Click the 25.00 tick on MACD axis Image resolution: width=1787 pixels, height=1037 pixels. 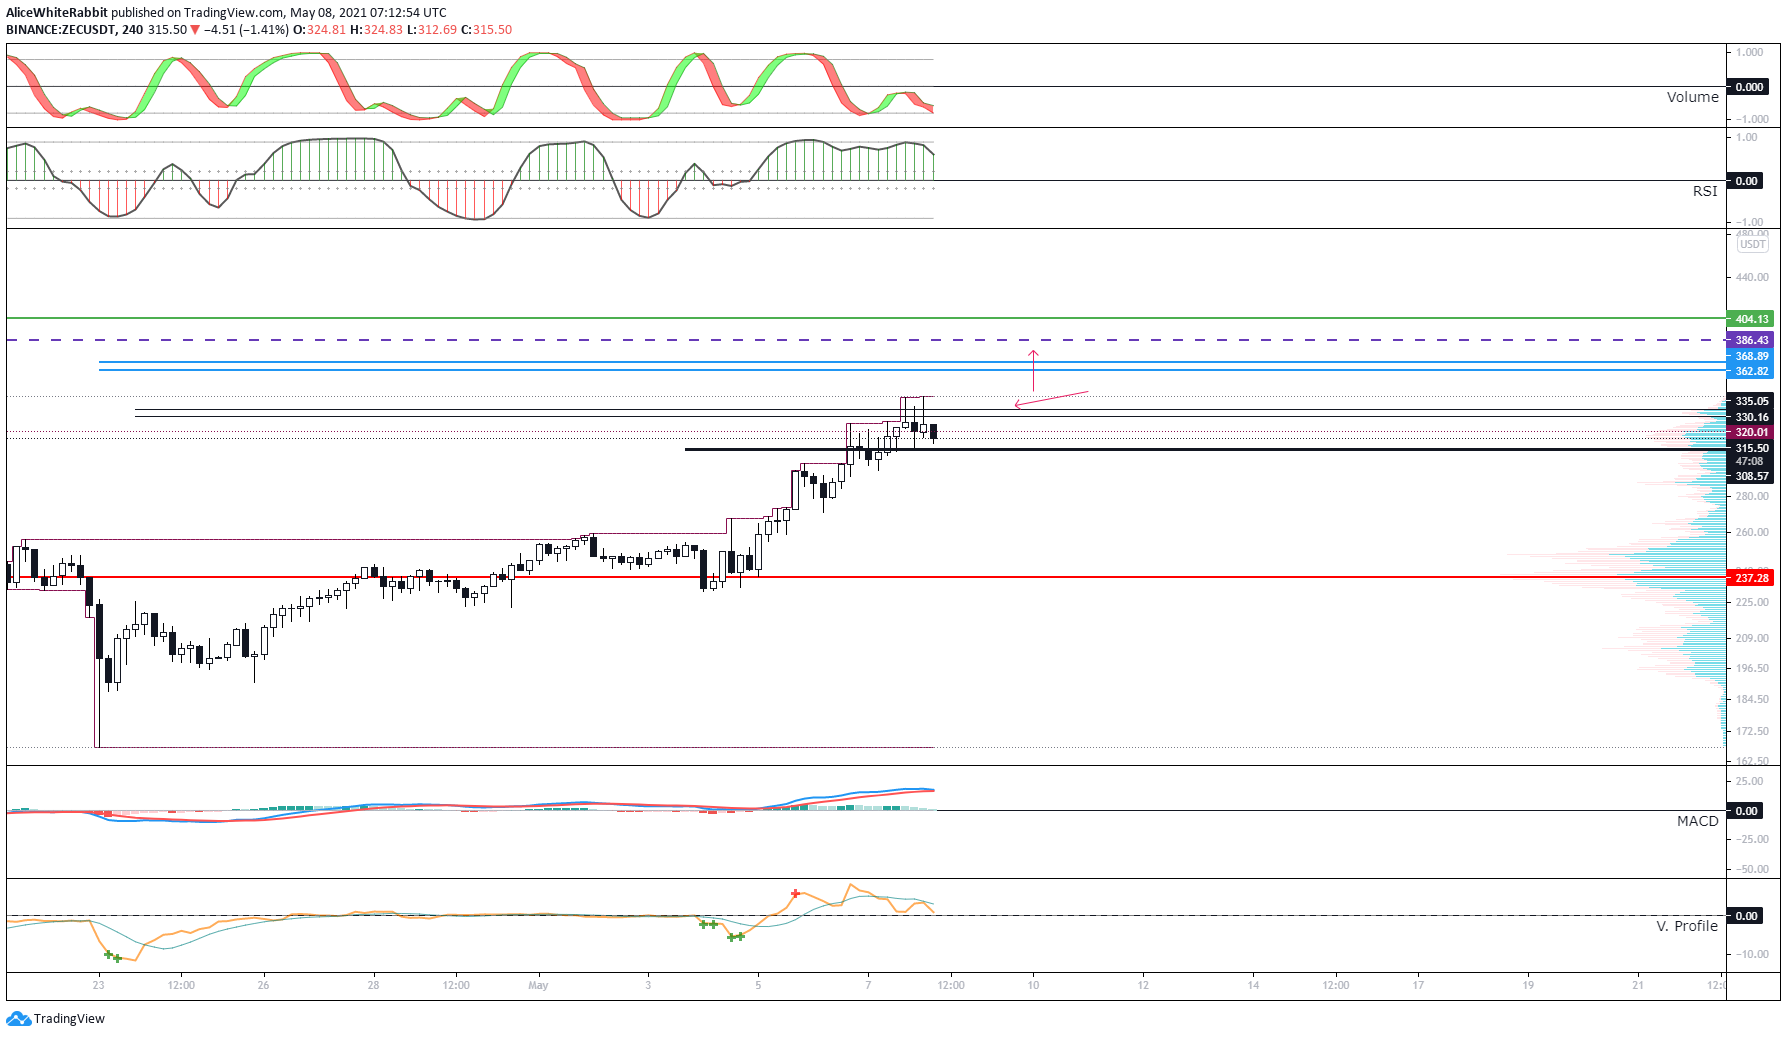point(1750,781)
